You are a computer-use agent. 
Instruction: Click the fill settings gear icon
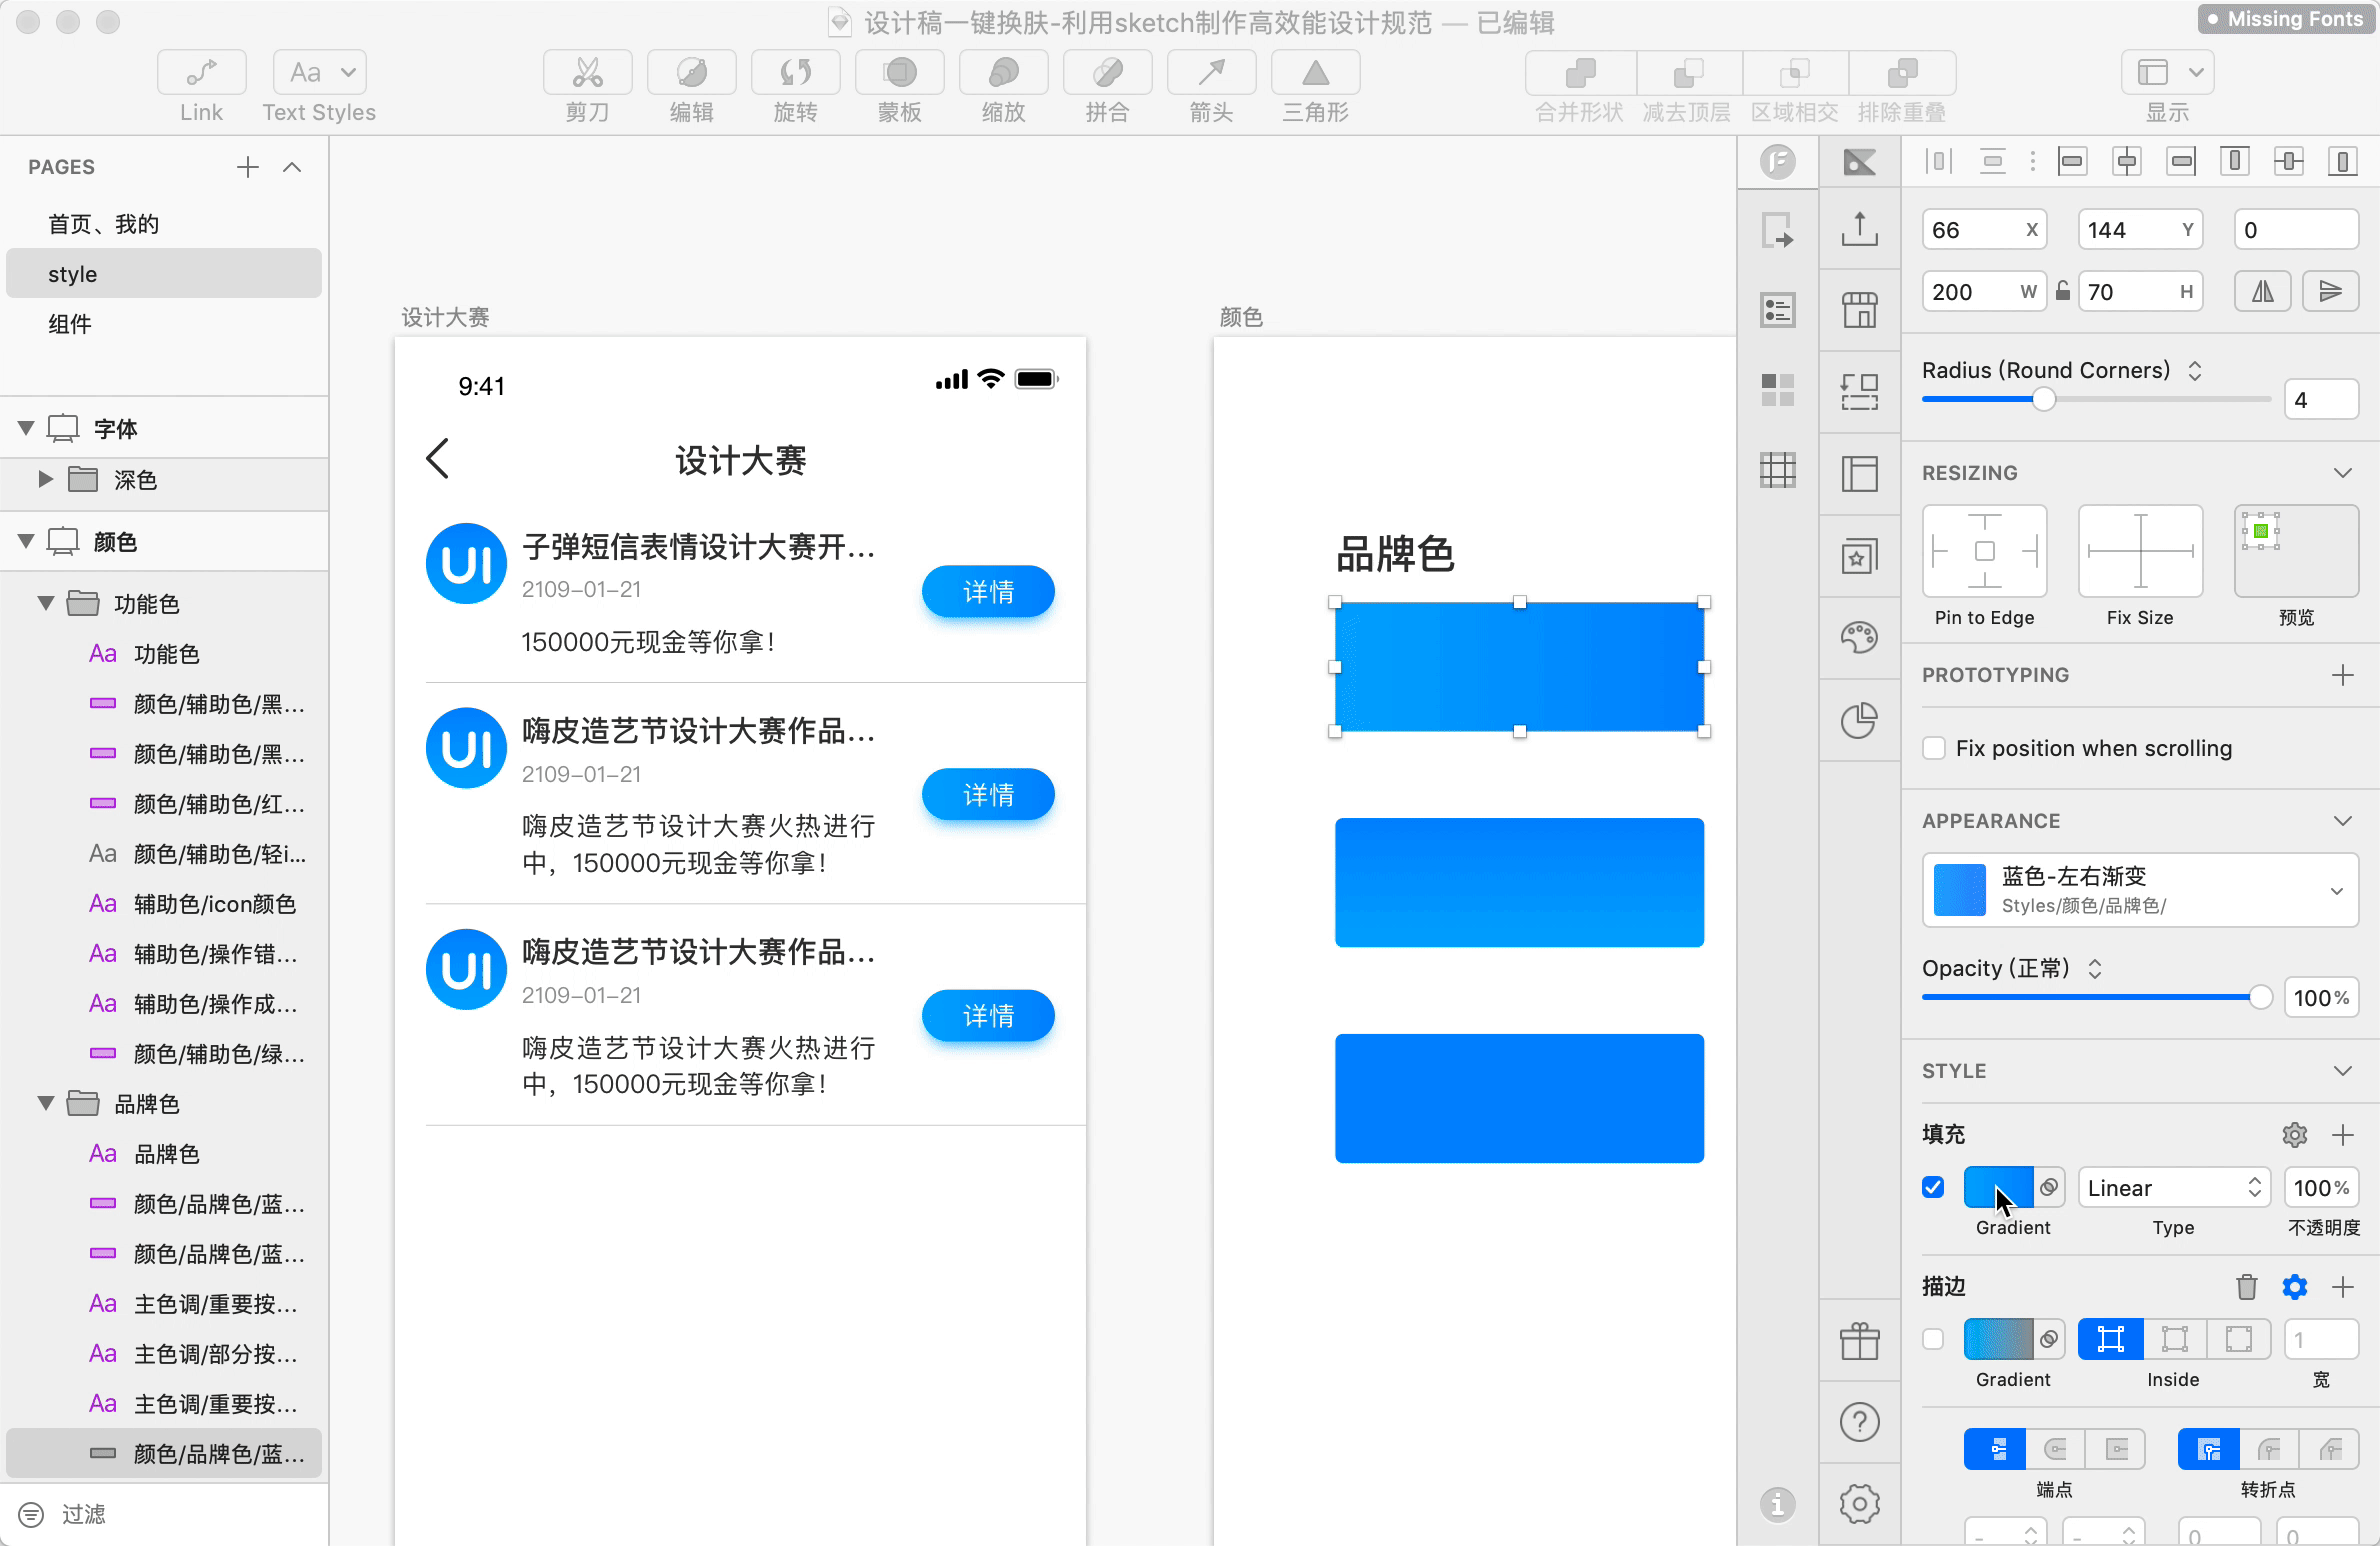click(2294, 1135)
